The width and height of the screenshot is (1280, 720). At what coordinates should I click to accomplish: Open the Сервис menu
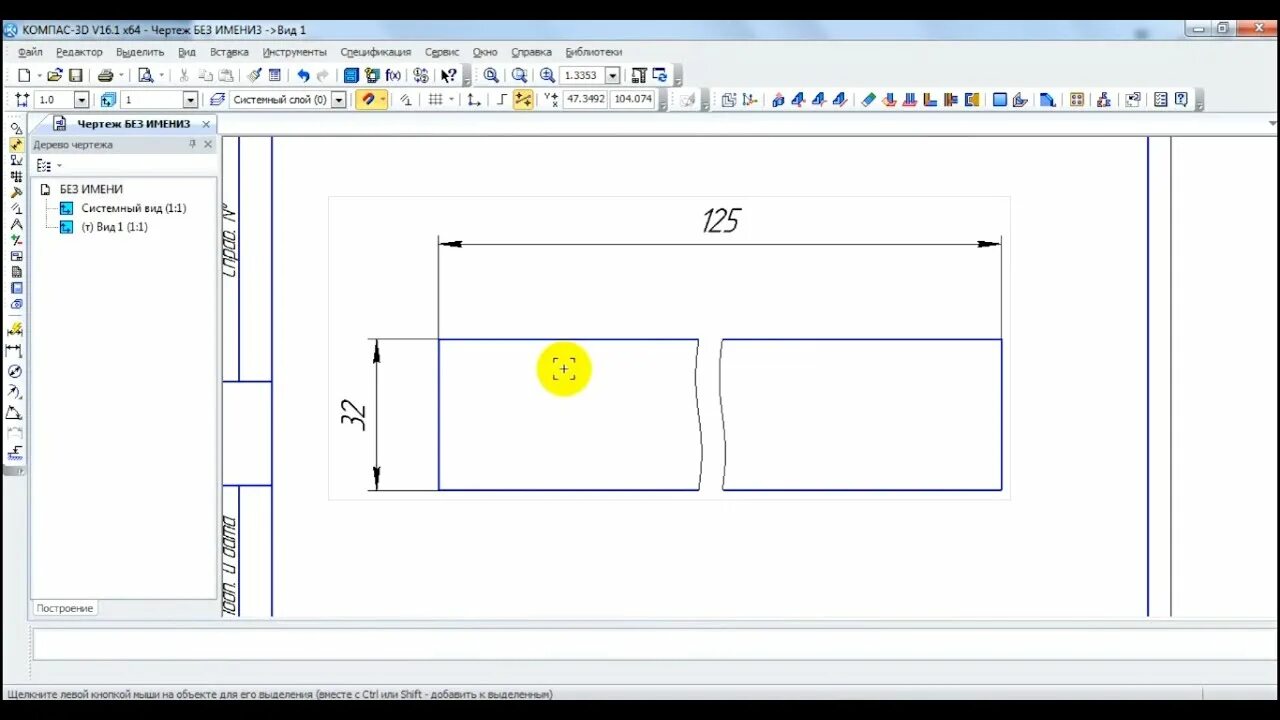[x=442, y=52]
